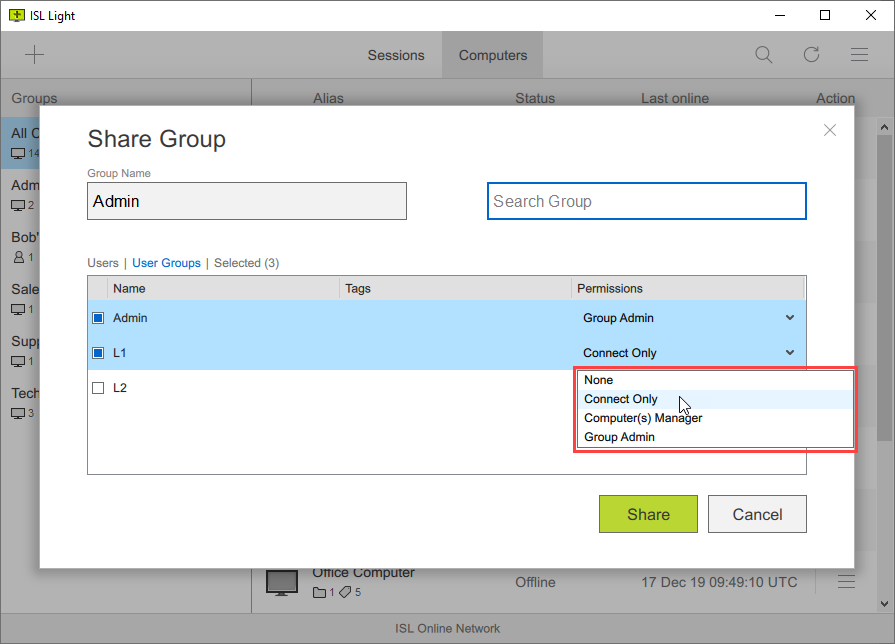This screenshot has height=644, width=895.
Task: Open search with the magnifier icon
Action: coord(763,54)
